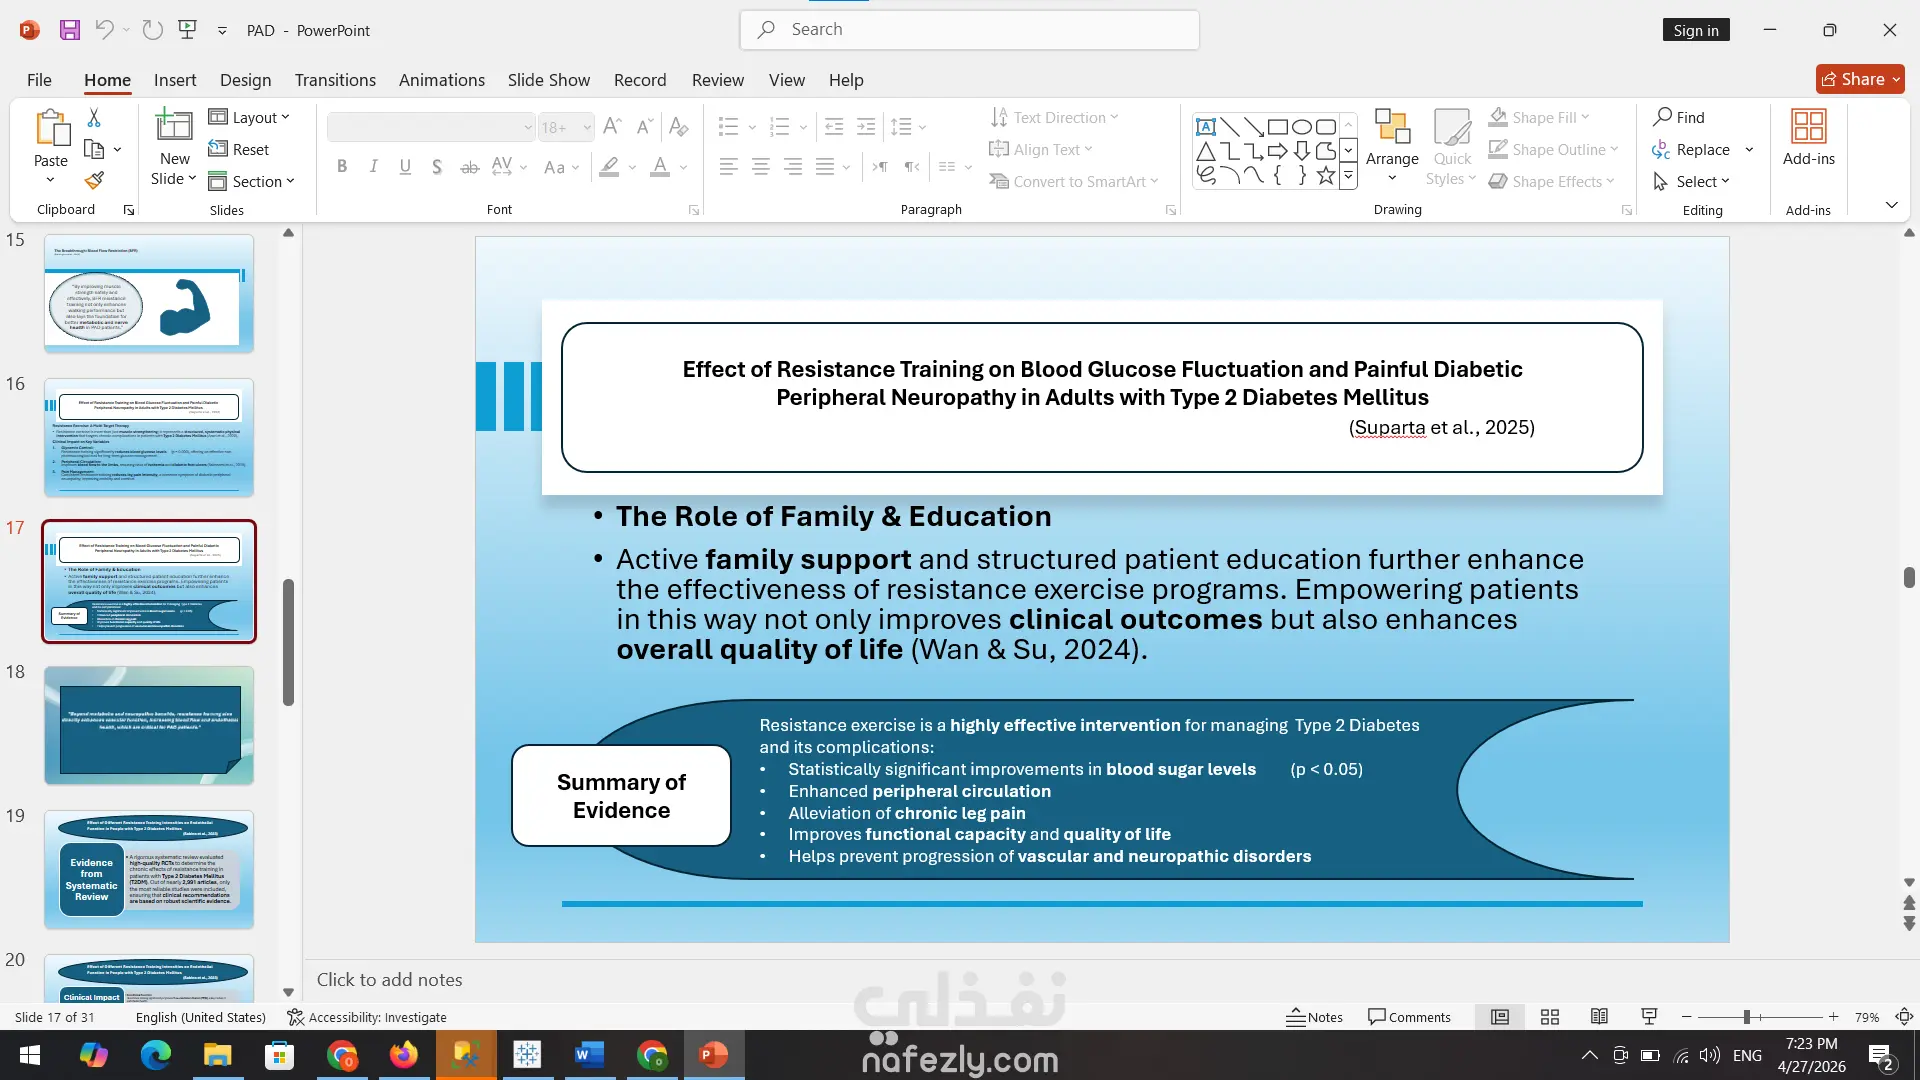Click Accessibility: Investigate in status bar
Image resolution: width=1920 pixels, height=1080 pixels.
coord(367,1017)
